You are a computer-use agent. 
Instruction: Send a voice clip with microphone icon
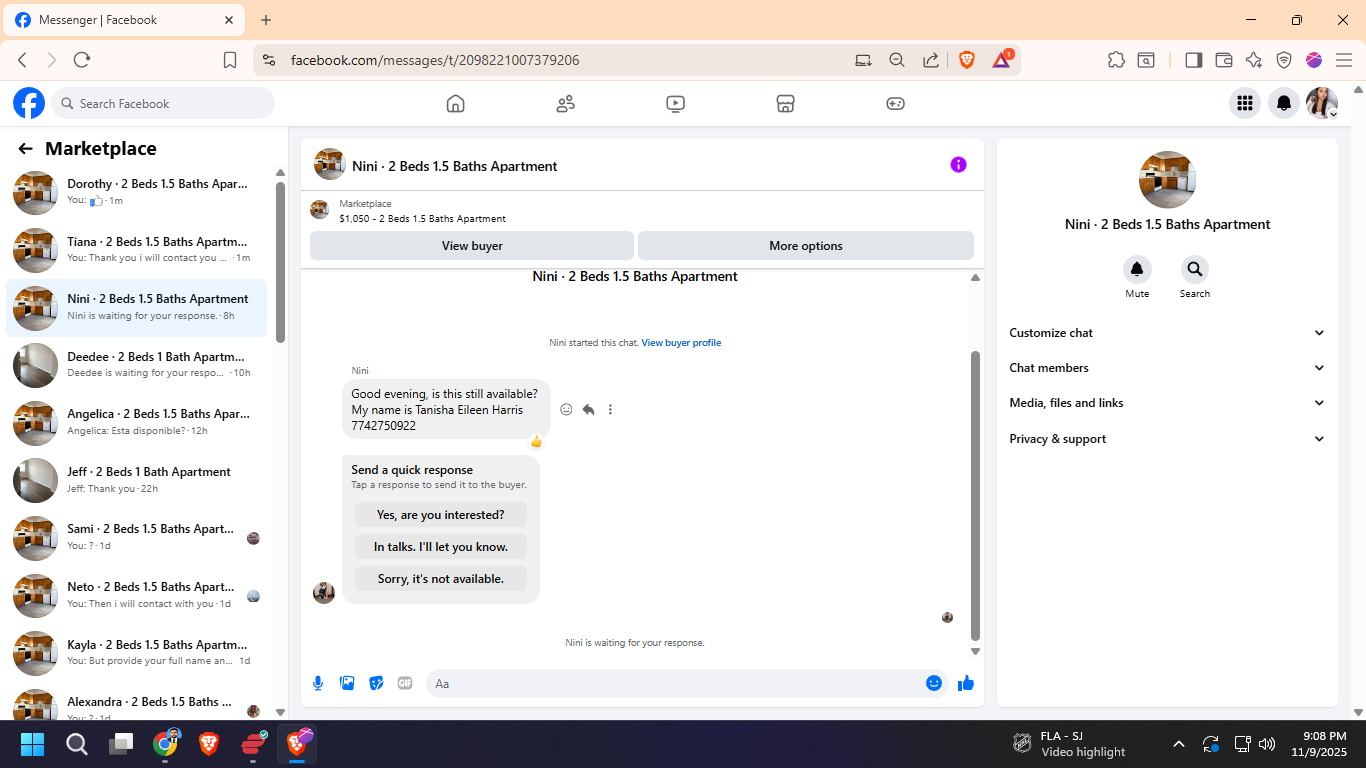pyautogui.click(x=318, y=683)
